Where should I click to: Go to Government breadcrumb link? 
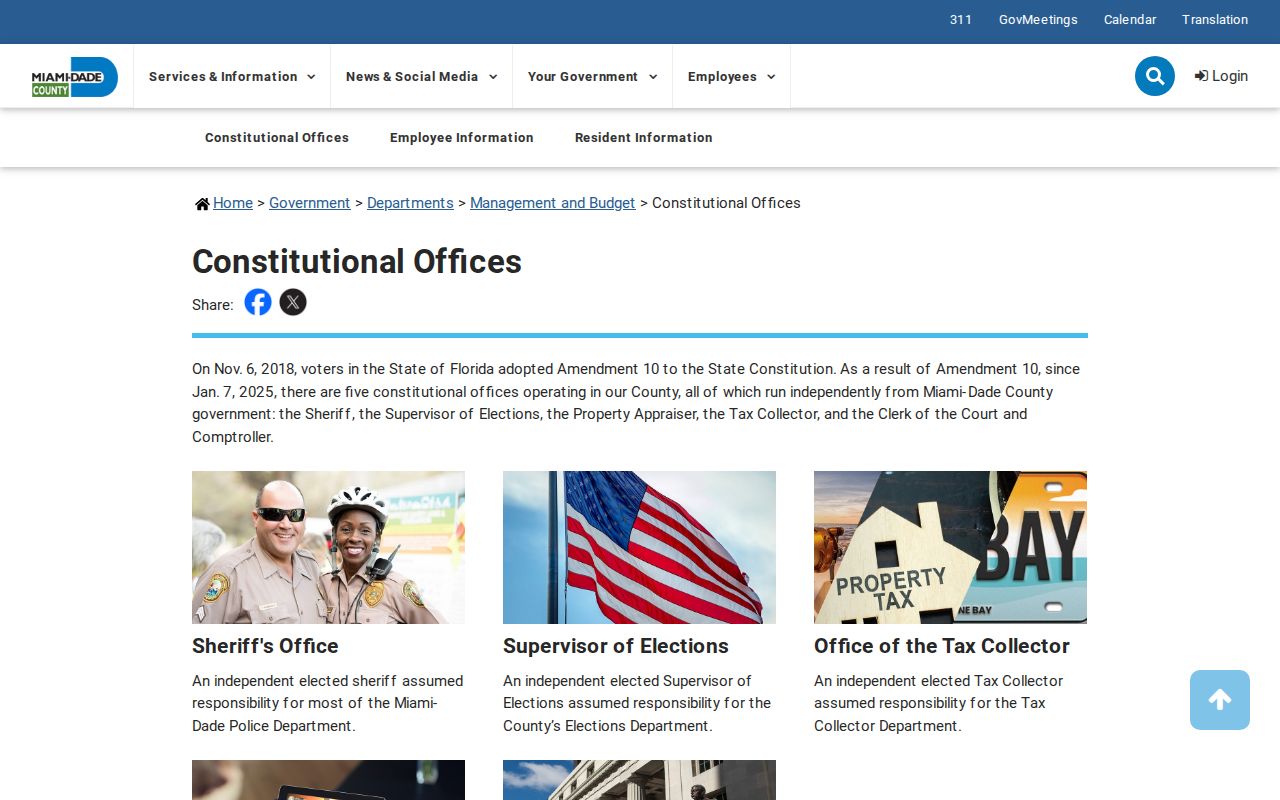[x=310, y=203]
